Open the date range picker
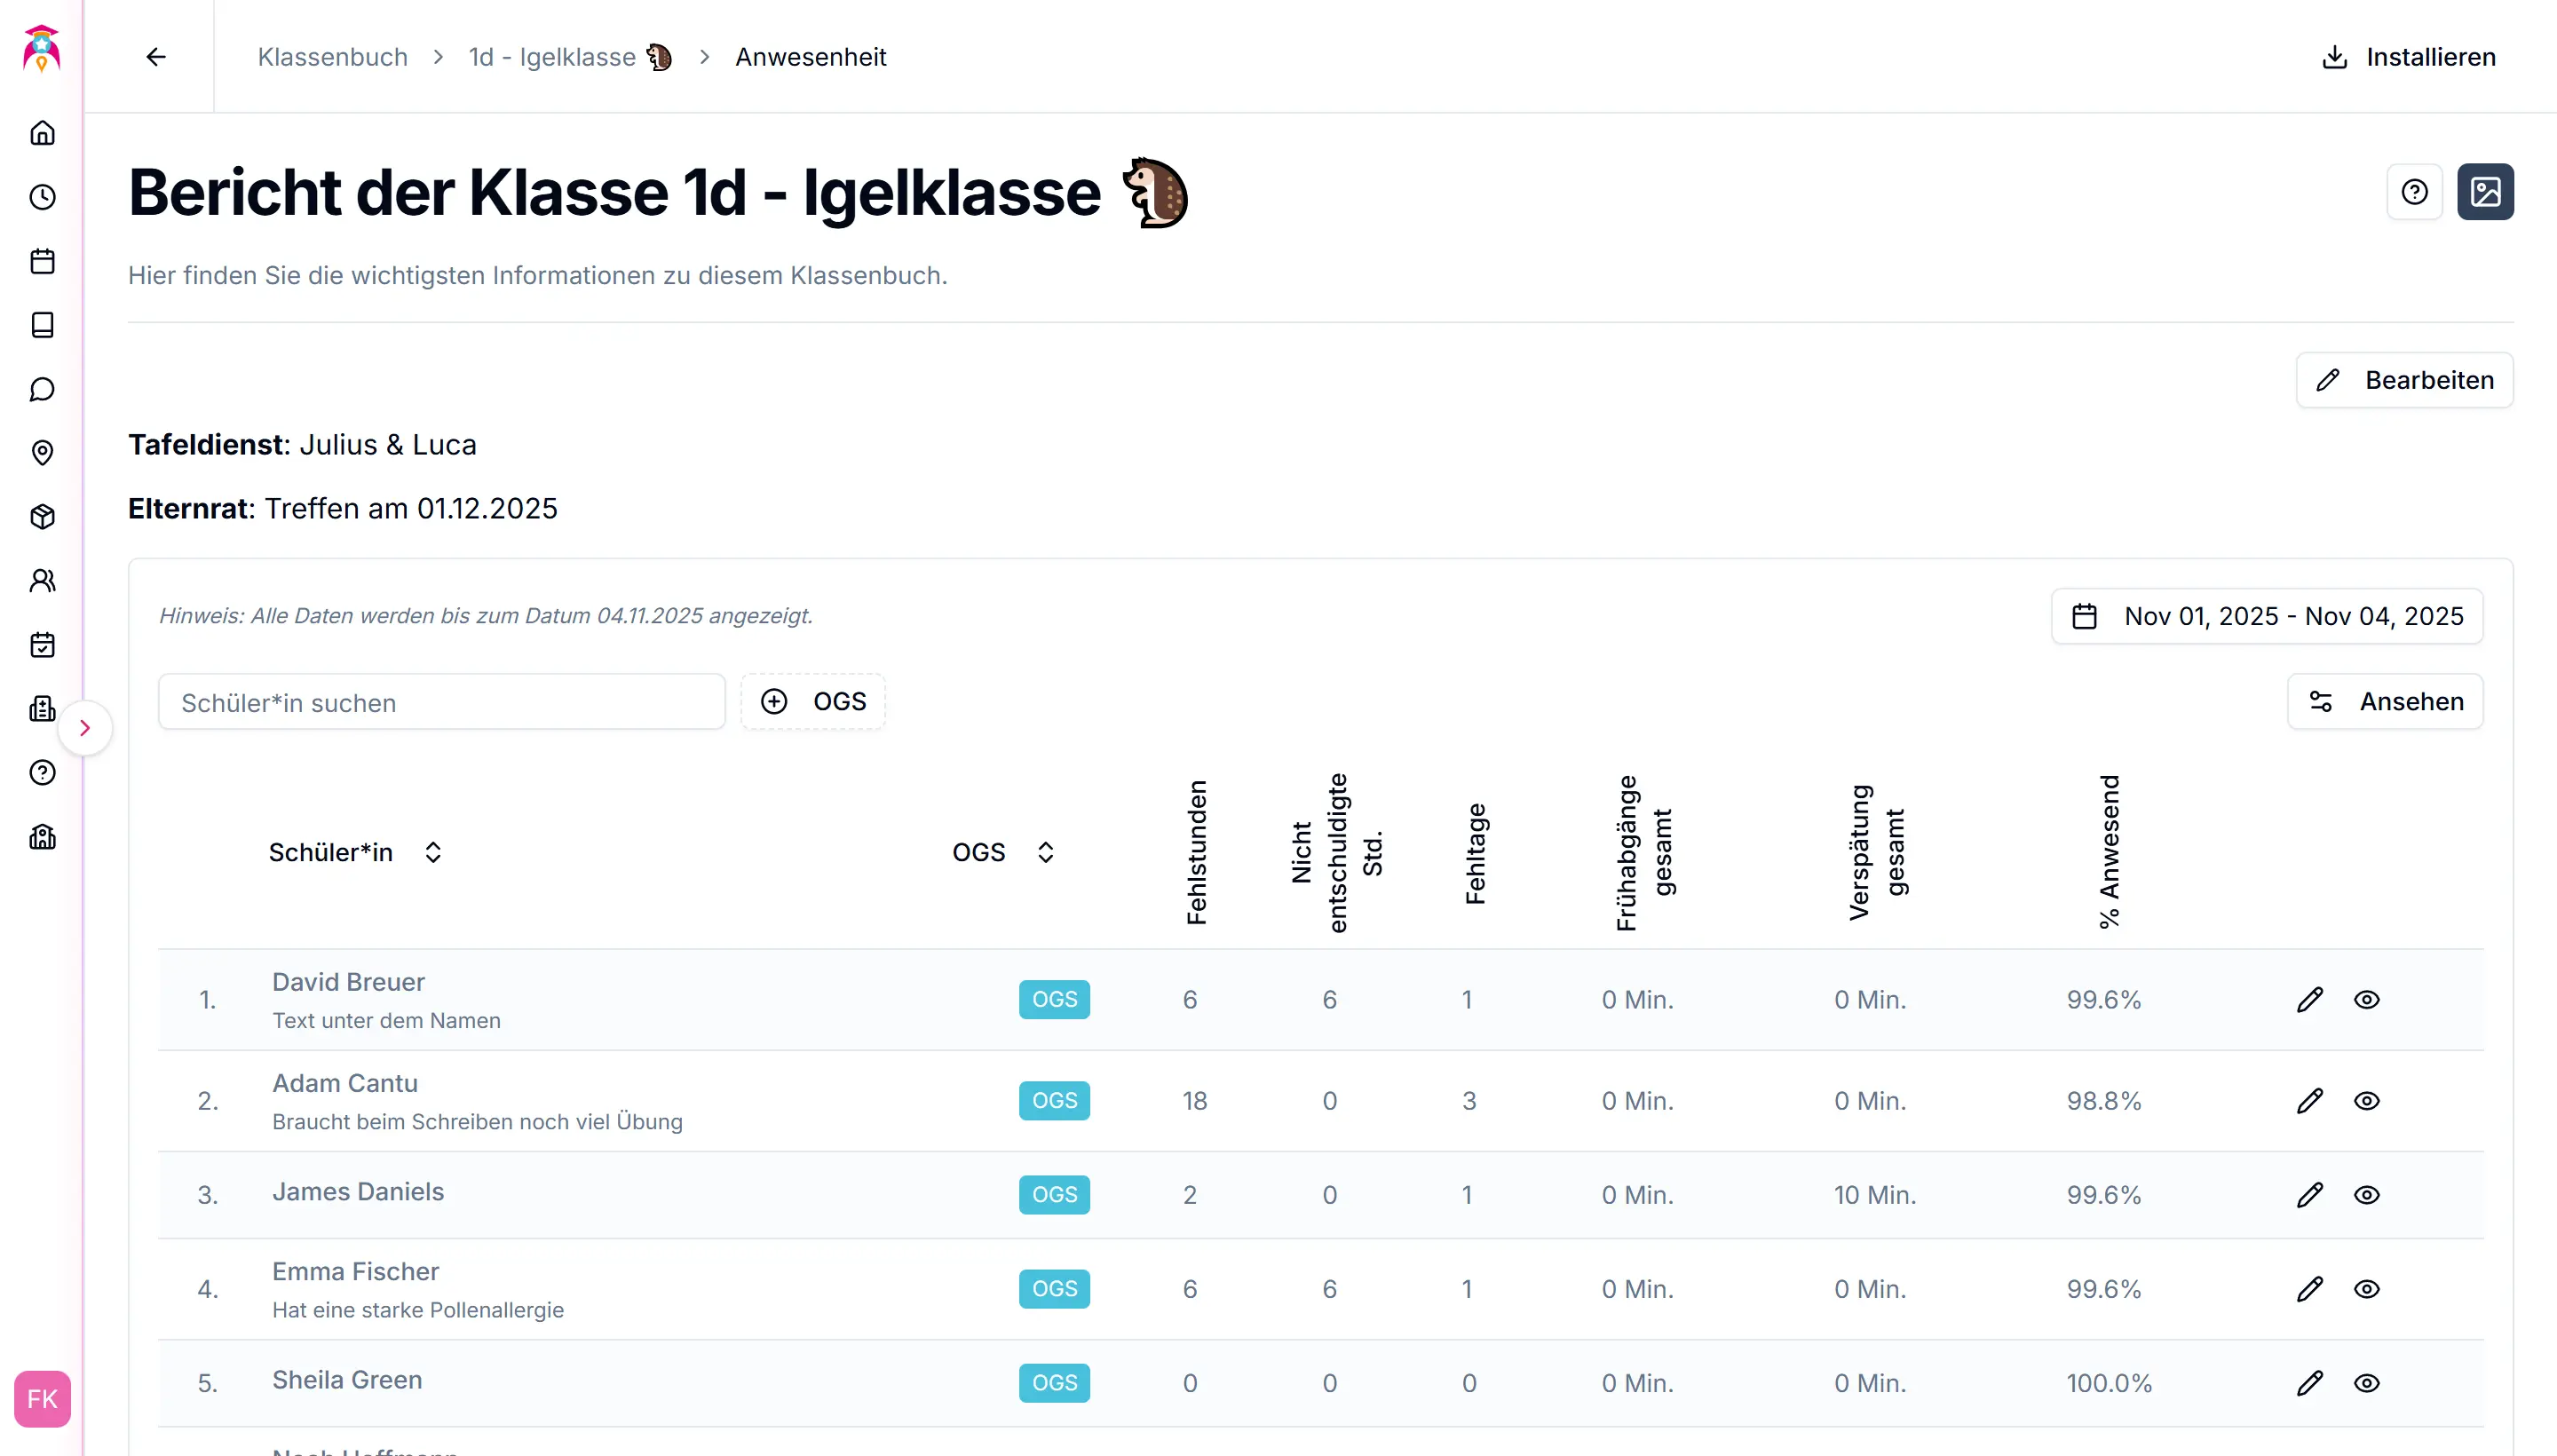2557x1456 pixels. (x=2267, y=616)
